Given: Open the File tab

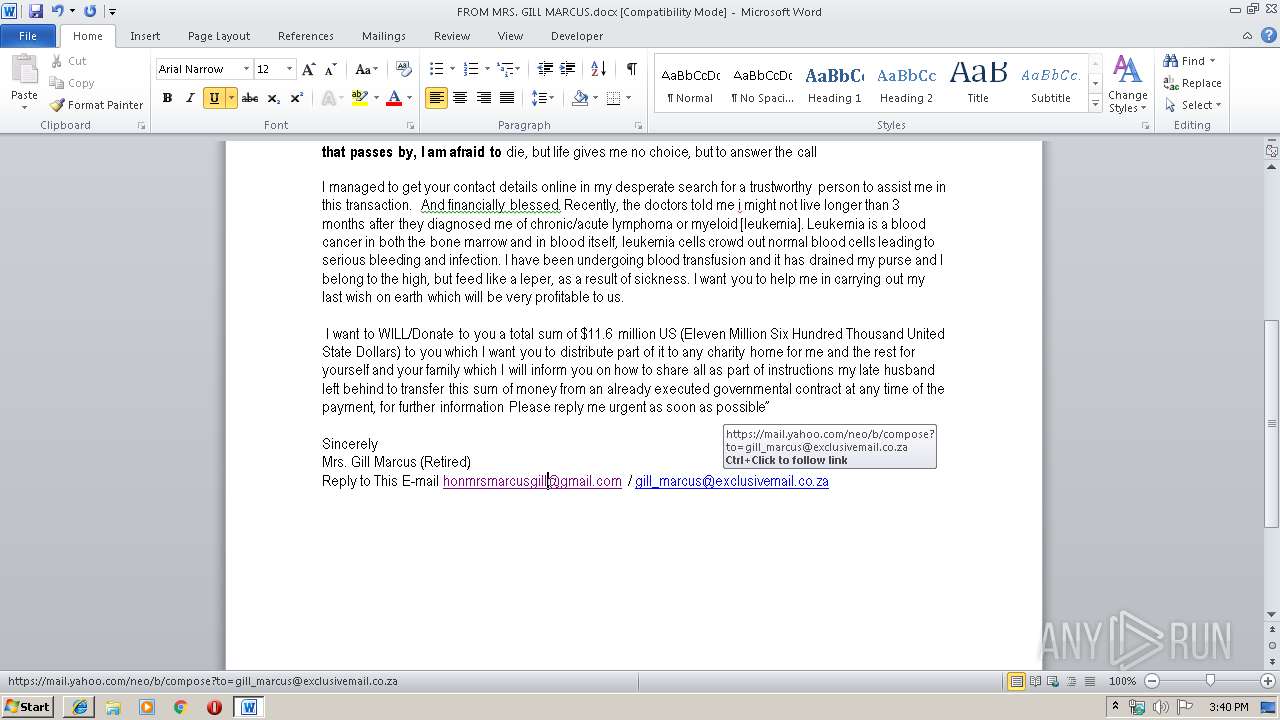Looking at the screenshot, I should pyautogui.click(x=28, y=36).
